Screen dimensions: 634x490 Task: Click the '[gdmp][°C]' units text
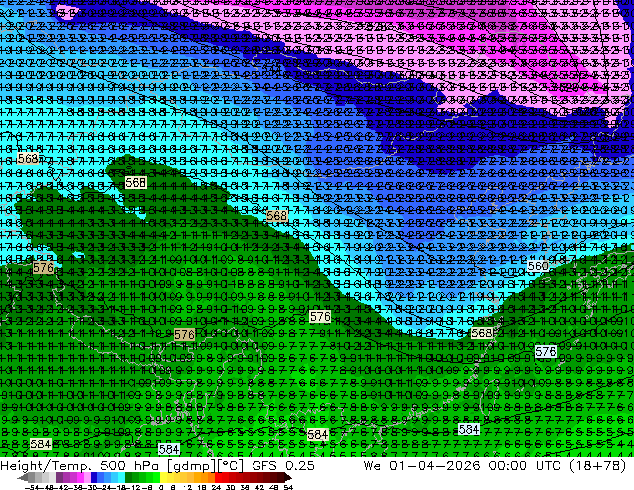206,466
